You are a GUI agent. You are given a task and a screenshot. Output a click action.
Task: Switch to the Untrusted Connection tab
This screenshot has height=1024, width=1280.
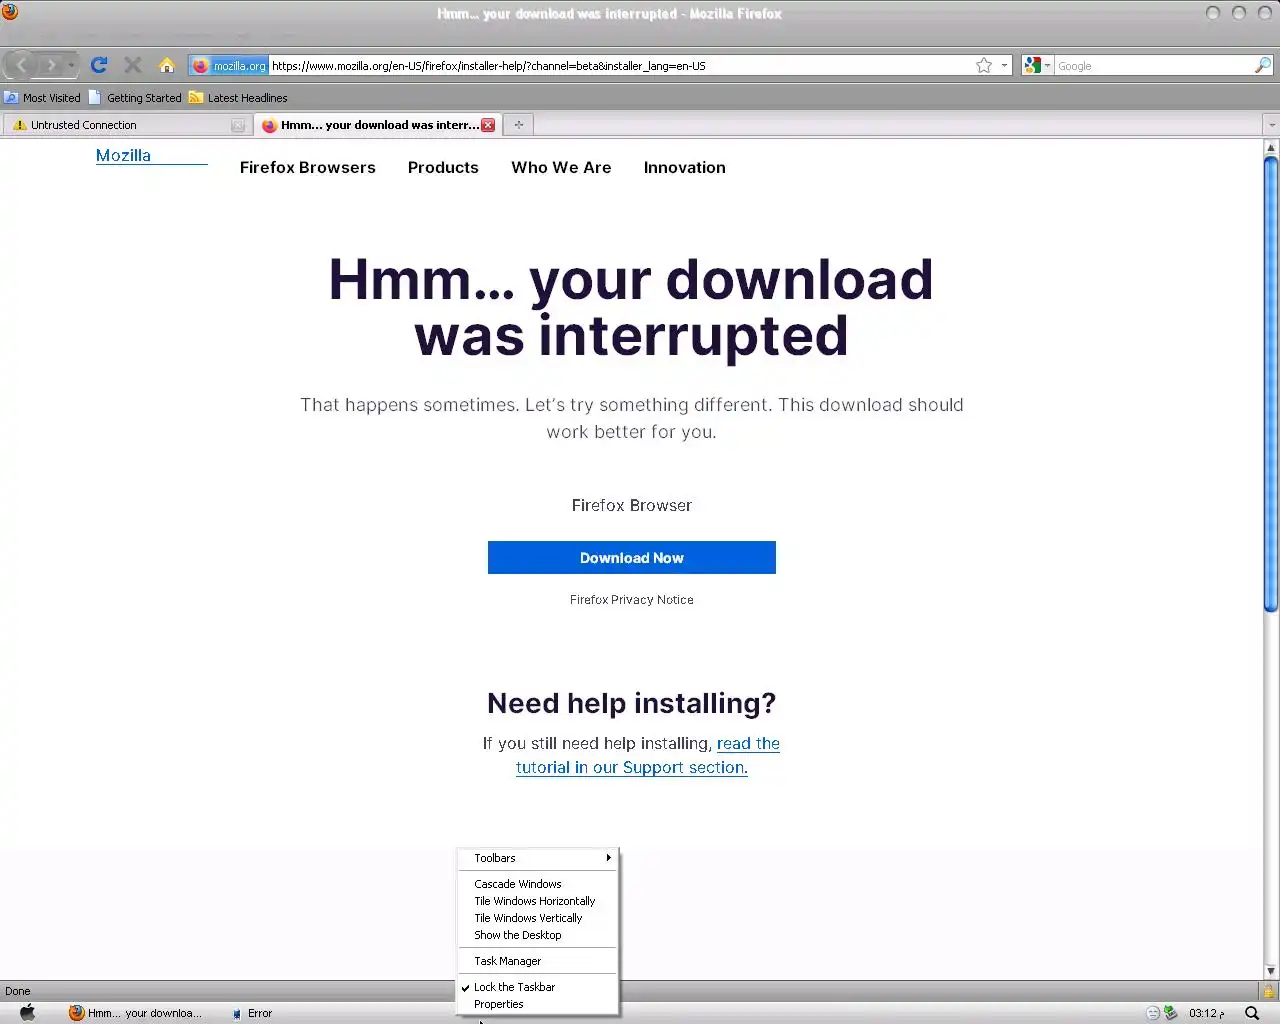click(126, 125)
